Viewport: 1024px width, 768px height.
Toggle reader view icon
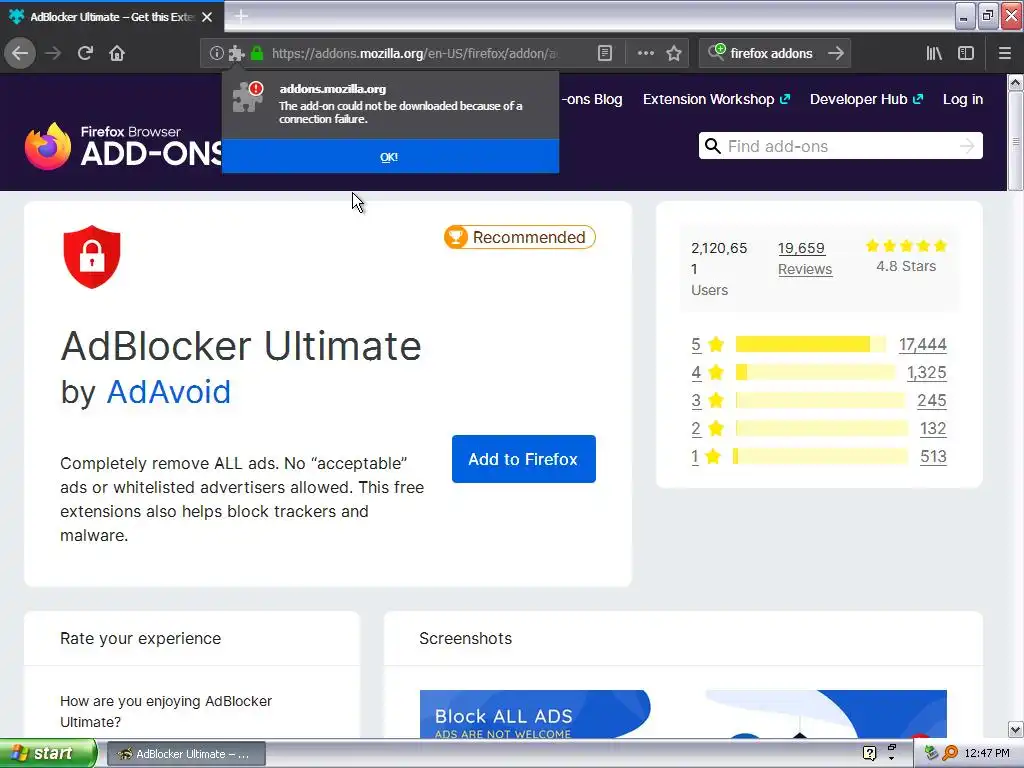[x=605, y=53]
